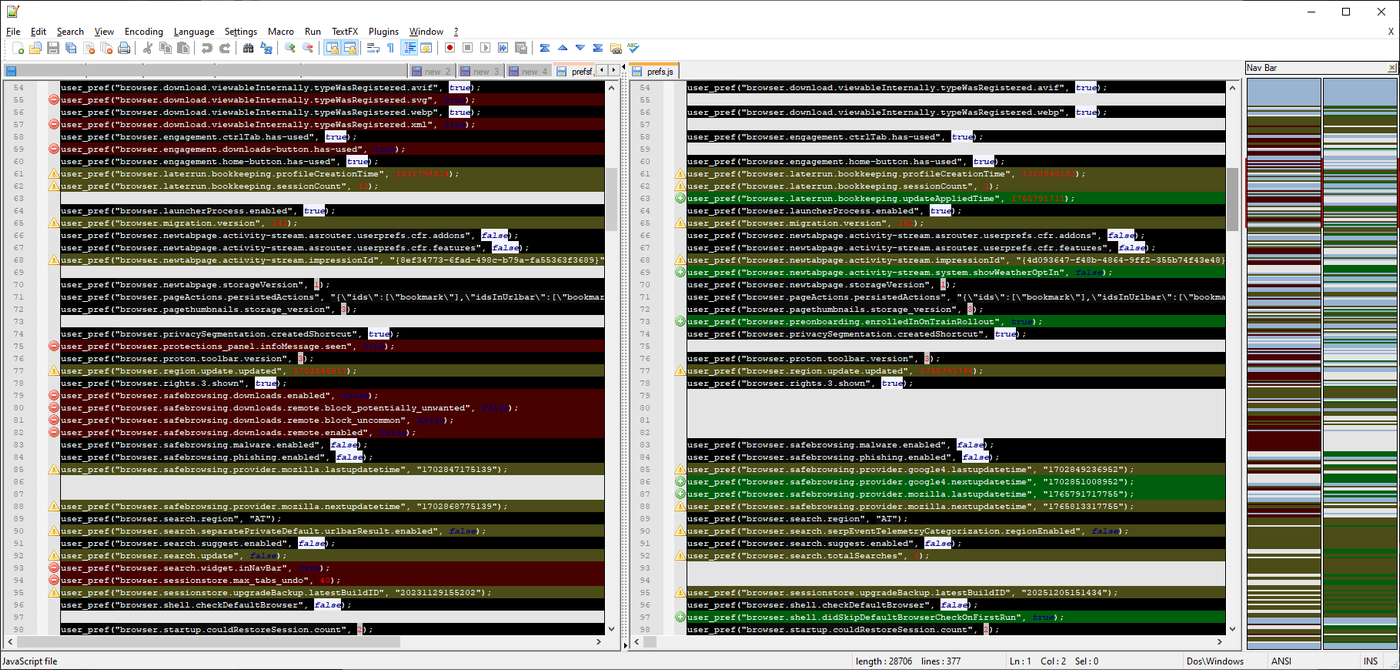
Task: Click right pane line with showWeatherOptIn
Action: pos(955,272)
